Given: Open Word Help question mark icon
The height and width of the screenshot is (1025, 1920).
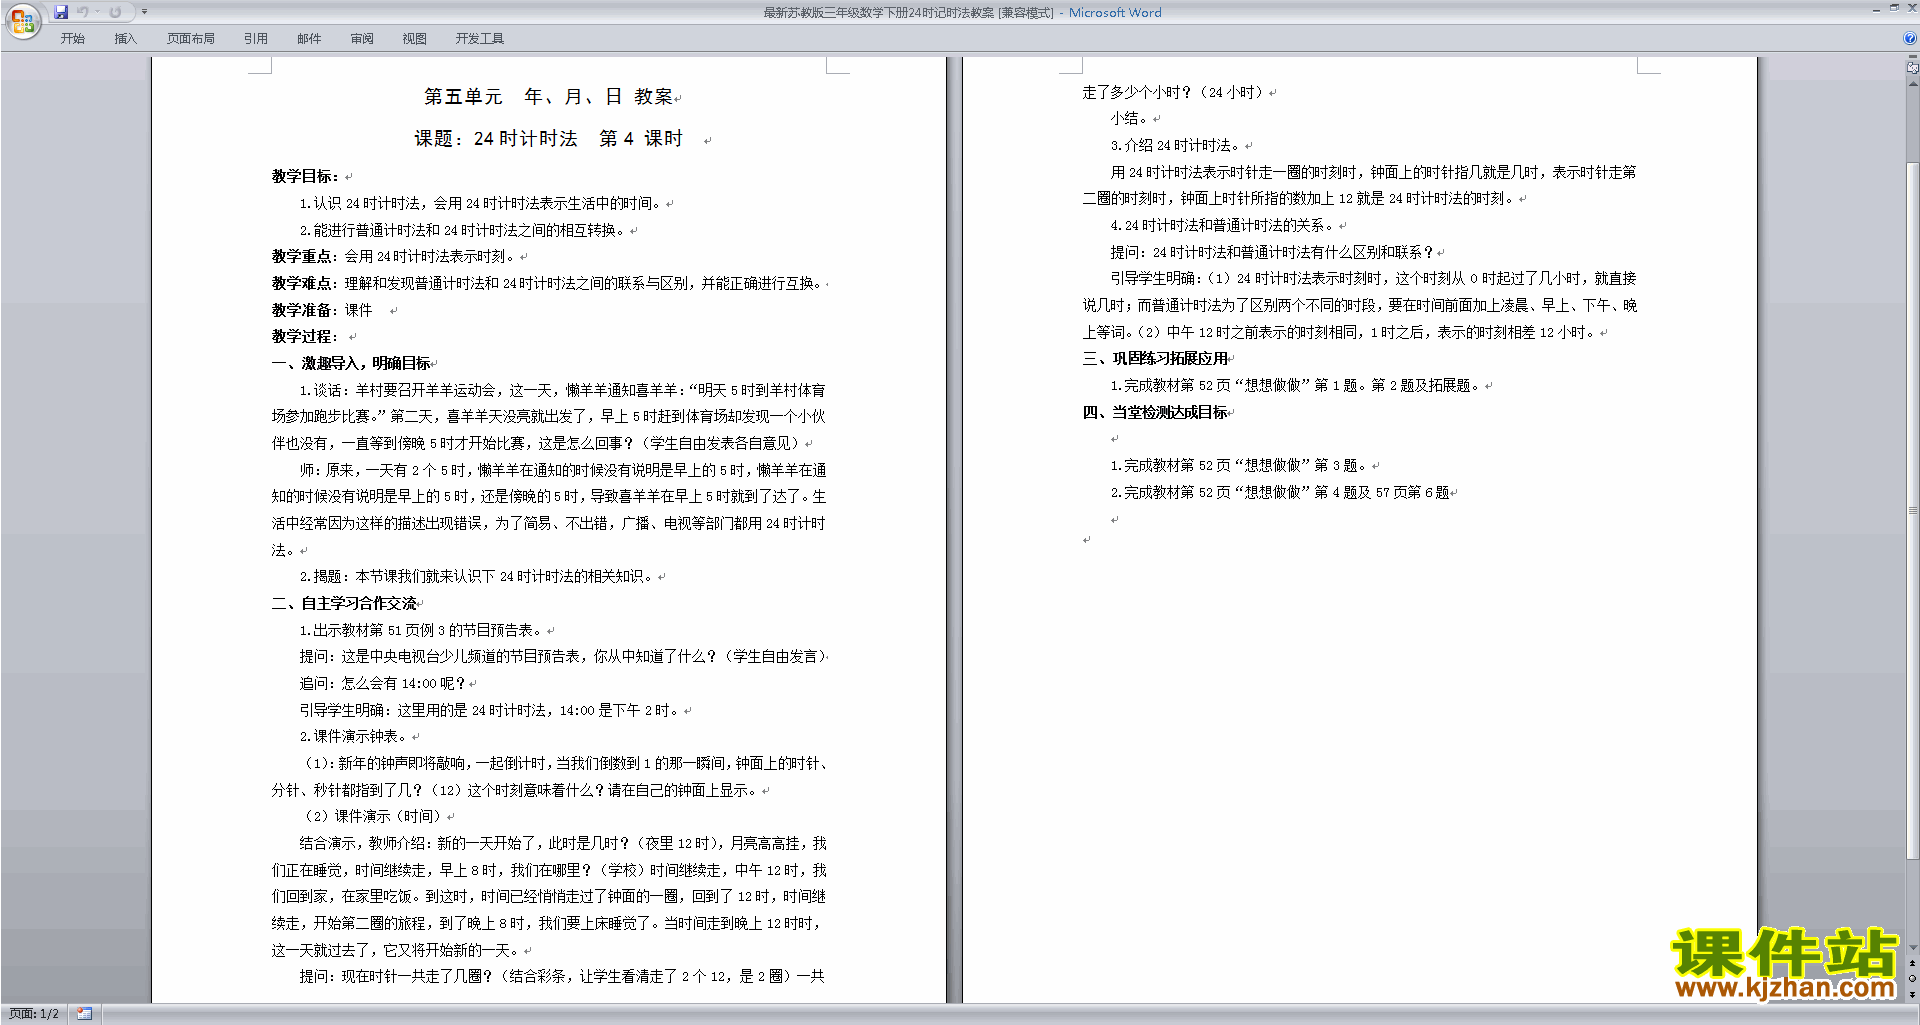Looking at the screenshot, I should coord(1910,38).
